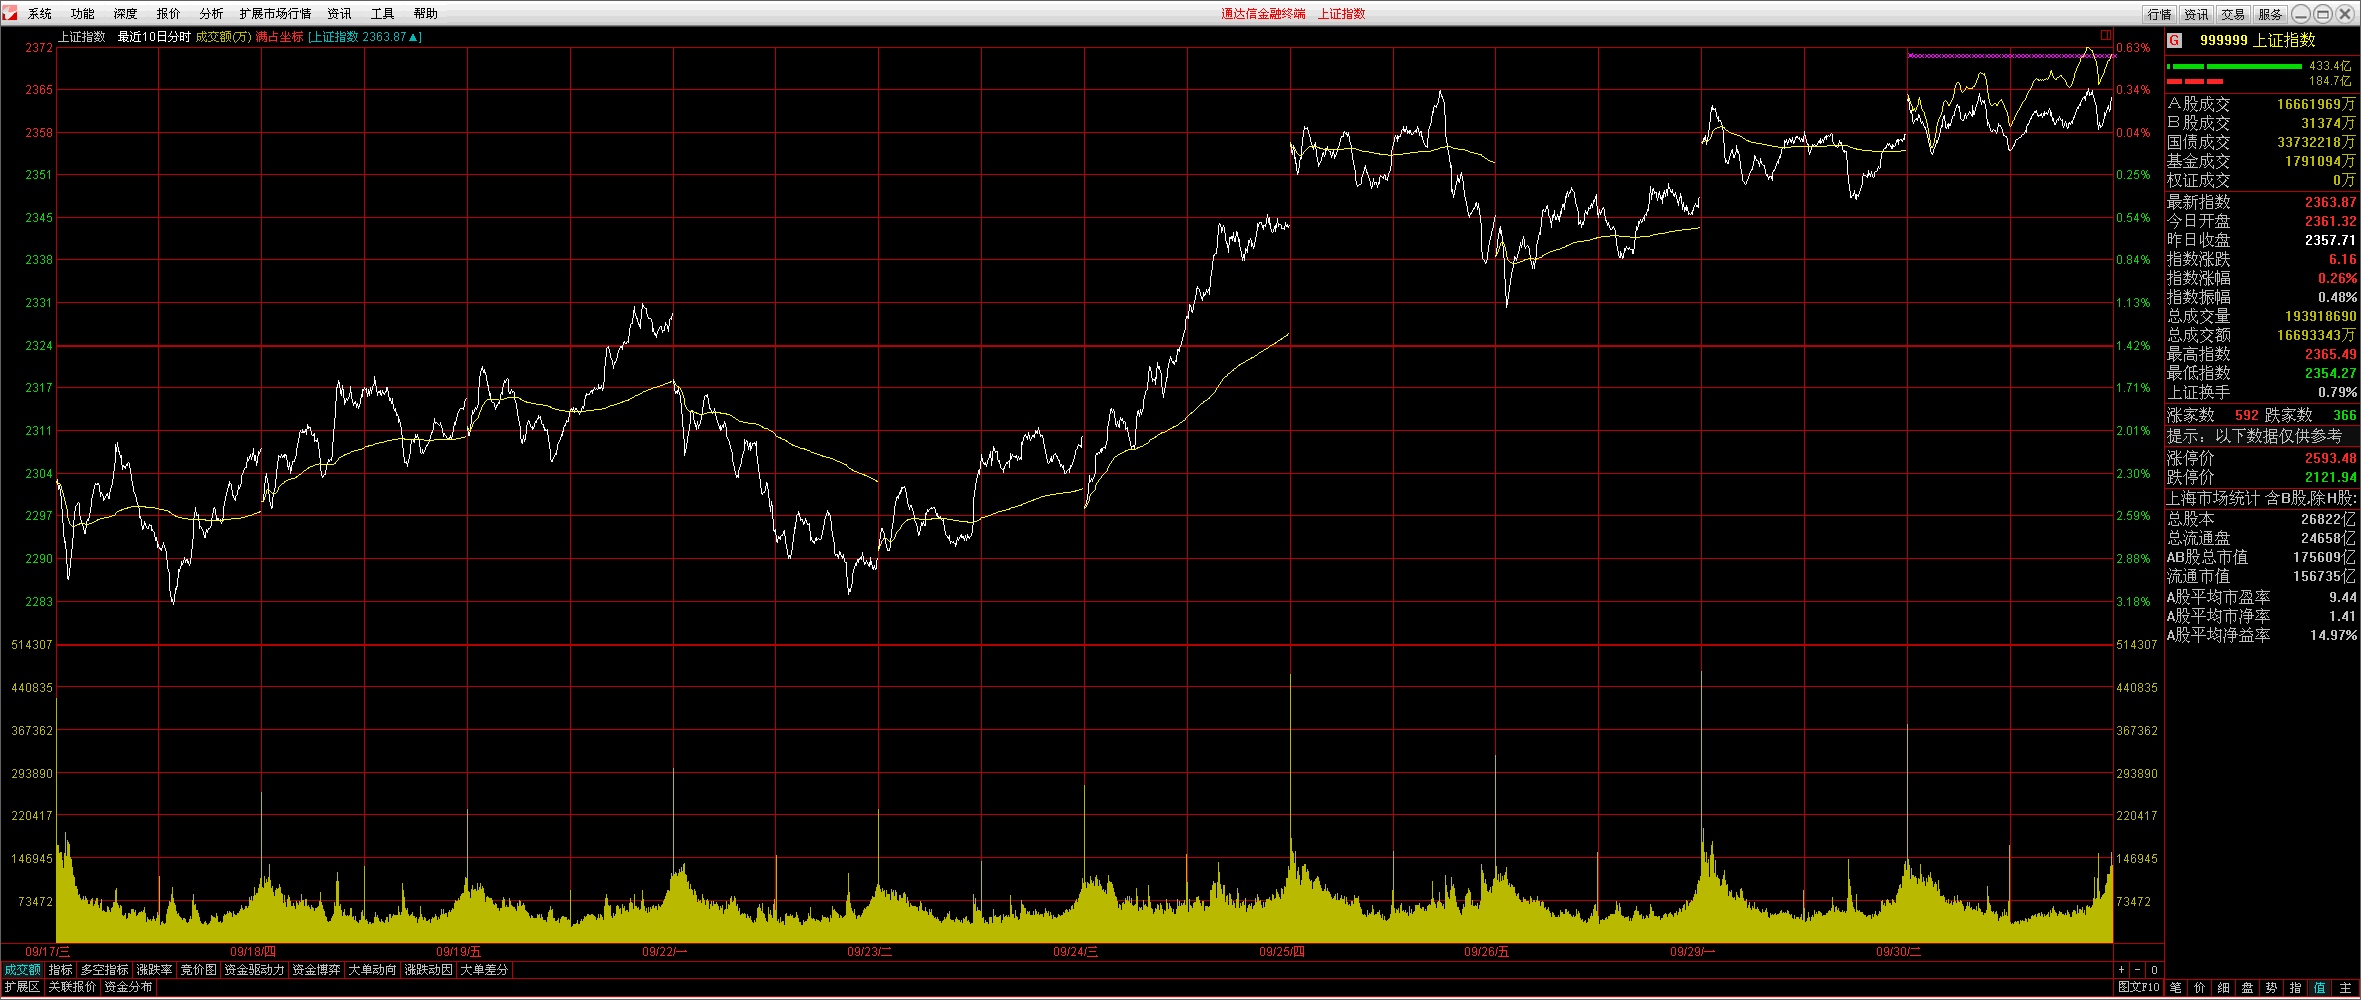Screen dimensions: 2361x1000
Task: Click the 涨停价 value 2593.48
Action: [2330, 459]
